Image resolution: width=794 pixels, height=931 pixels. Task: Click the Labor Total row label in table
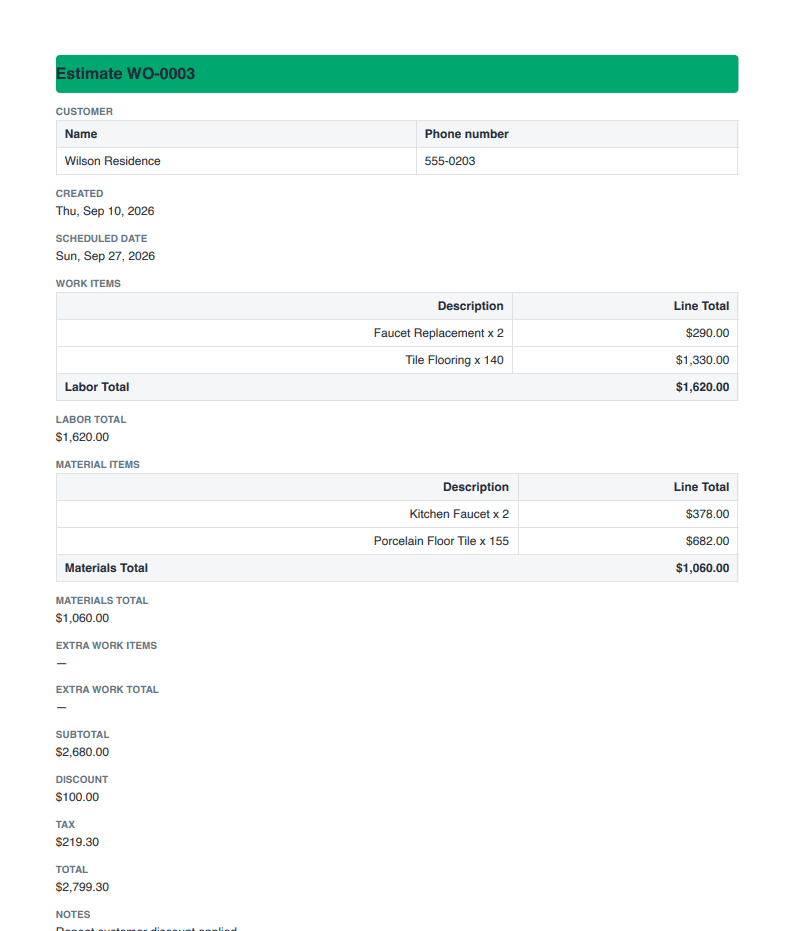click(x=97, y=387)
